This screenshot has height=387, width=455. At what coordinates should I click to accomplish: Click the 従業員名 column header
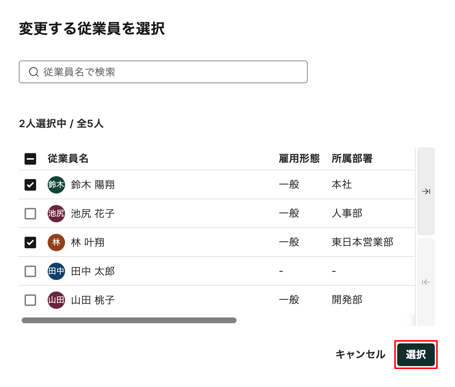pyautogui.click(x=68, y=159)
